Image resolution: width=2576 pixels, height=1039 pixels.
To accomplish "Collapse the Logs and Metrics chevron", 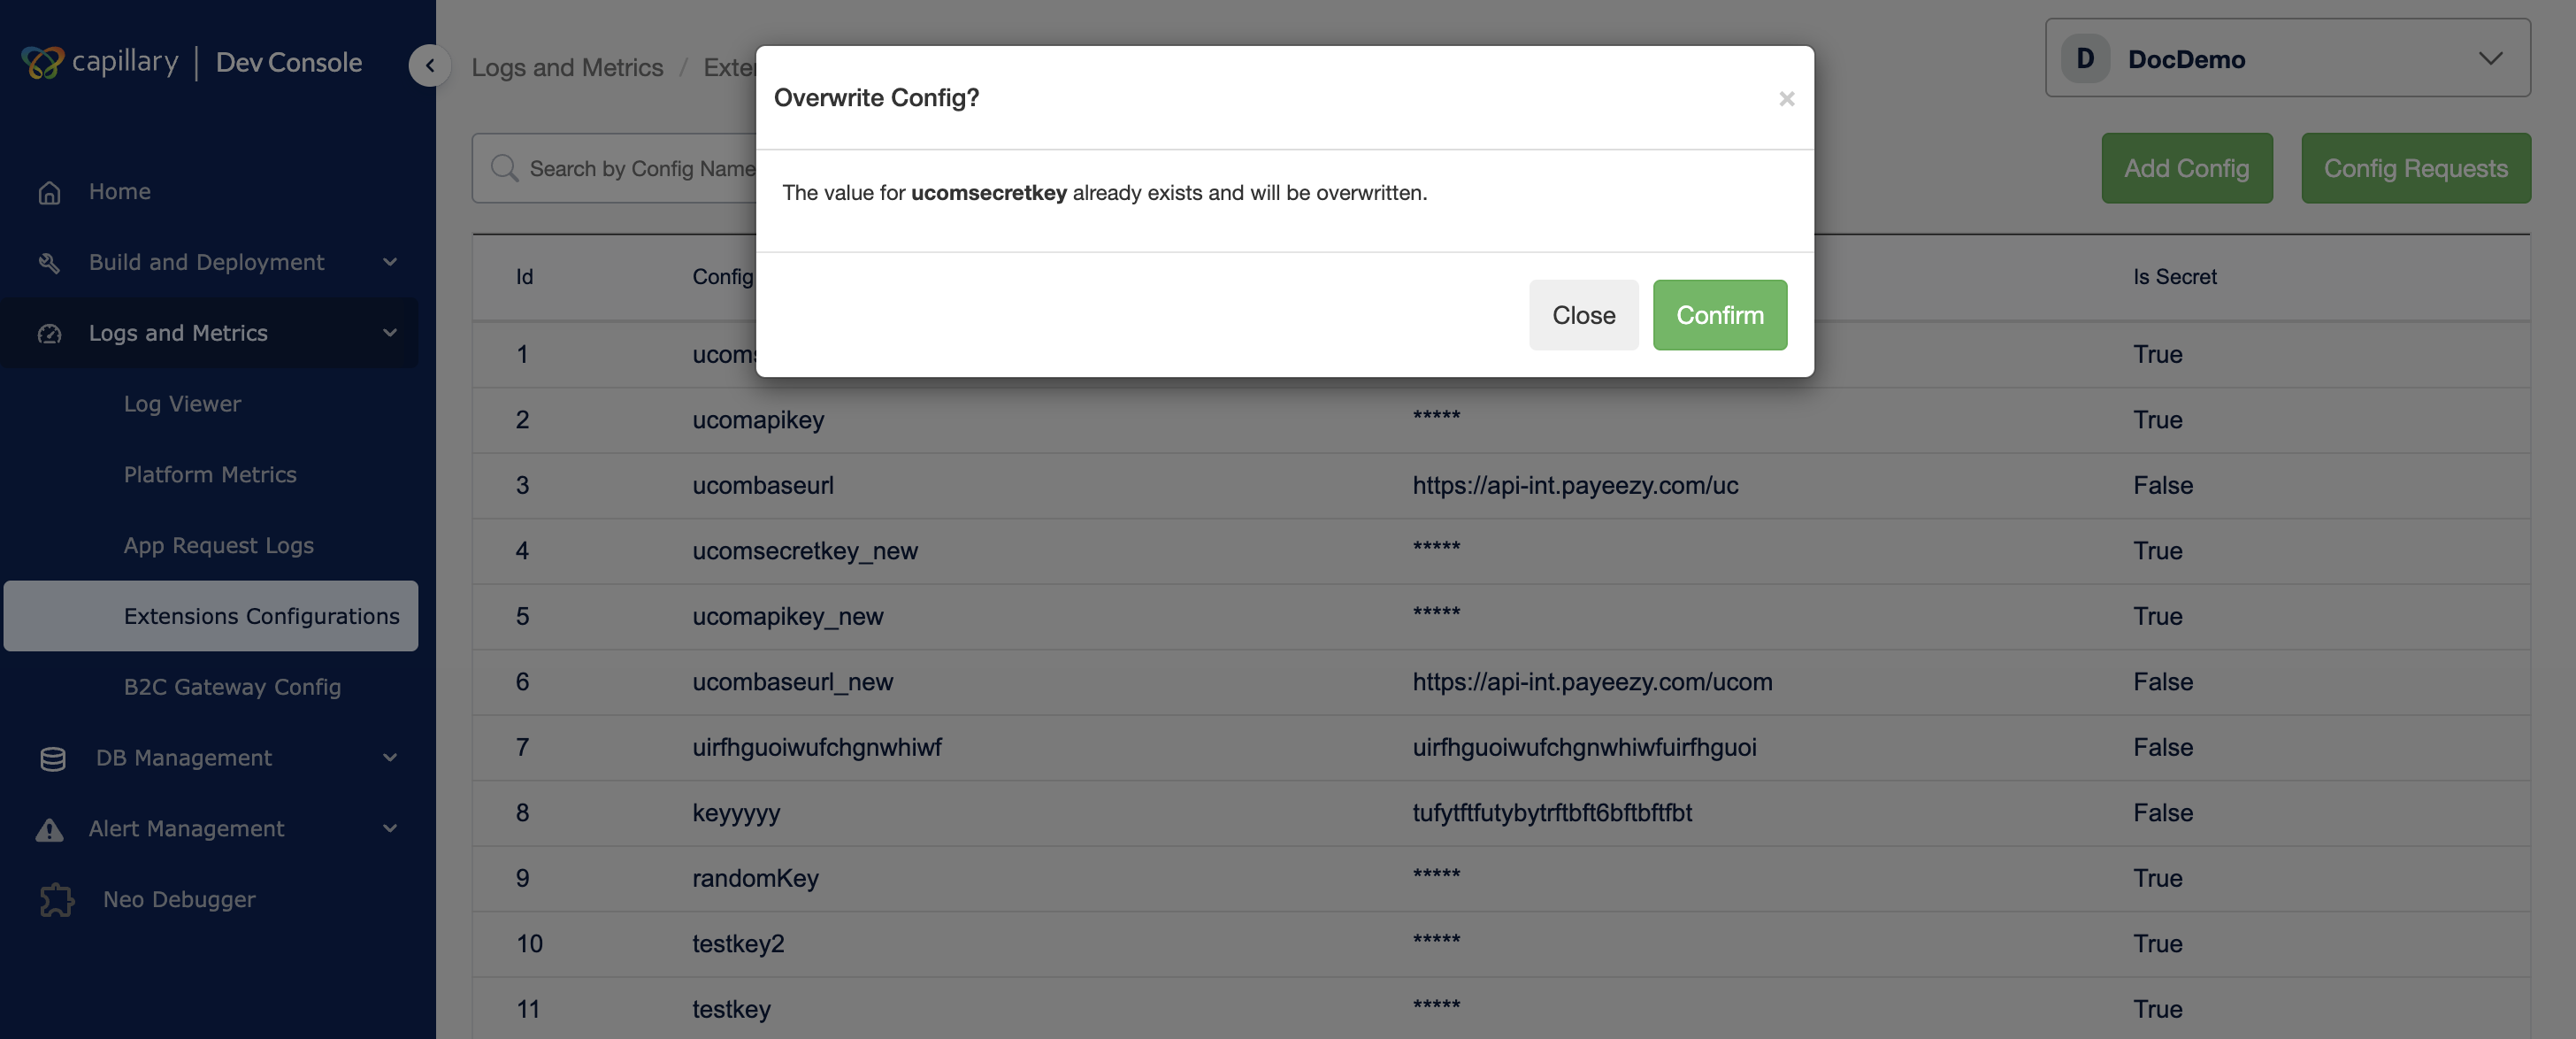I will point(390,333).
